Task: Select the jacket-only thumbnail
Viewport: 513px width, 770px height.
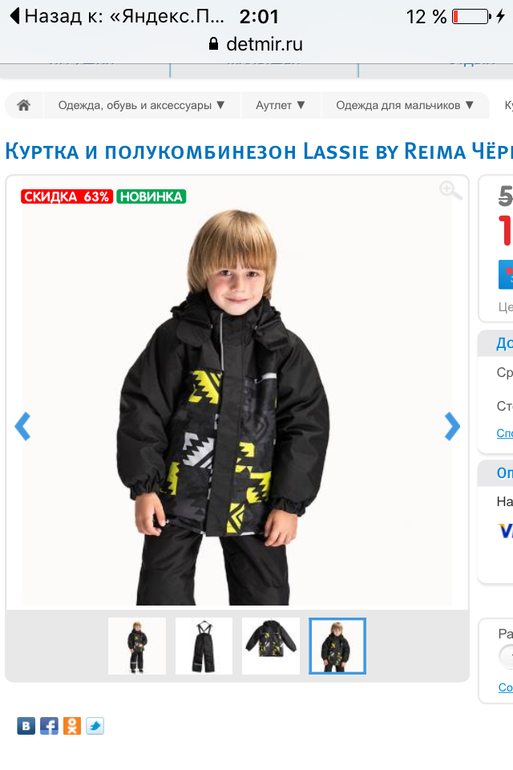Action: 270,646
